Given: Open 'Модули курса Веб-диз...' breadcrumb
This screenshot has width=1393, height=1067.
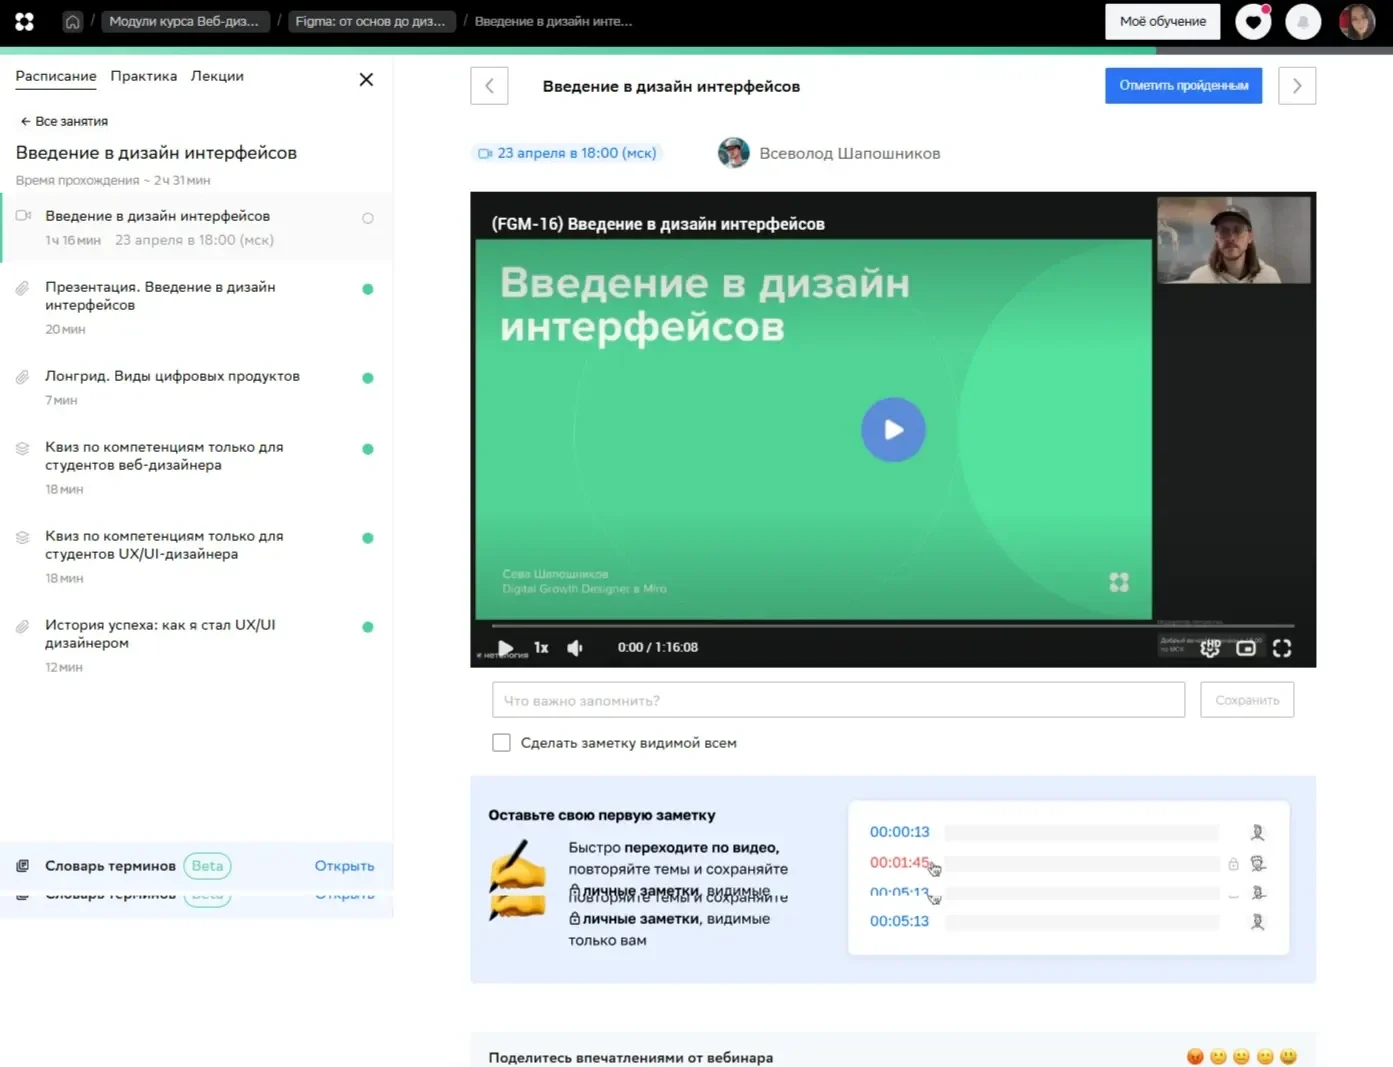Looking at the screenshot, I should click(184, 21).
